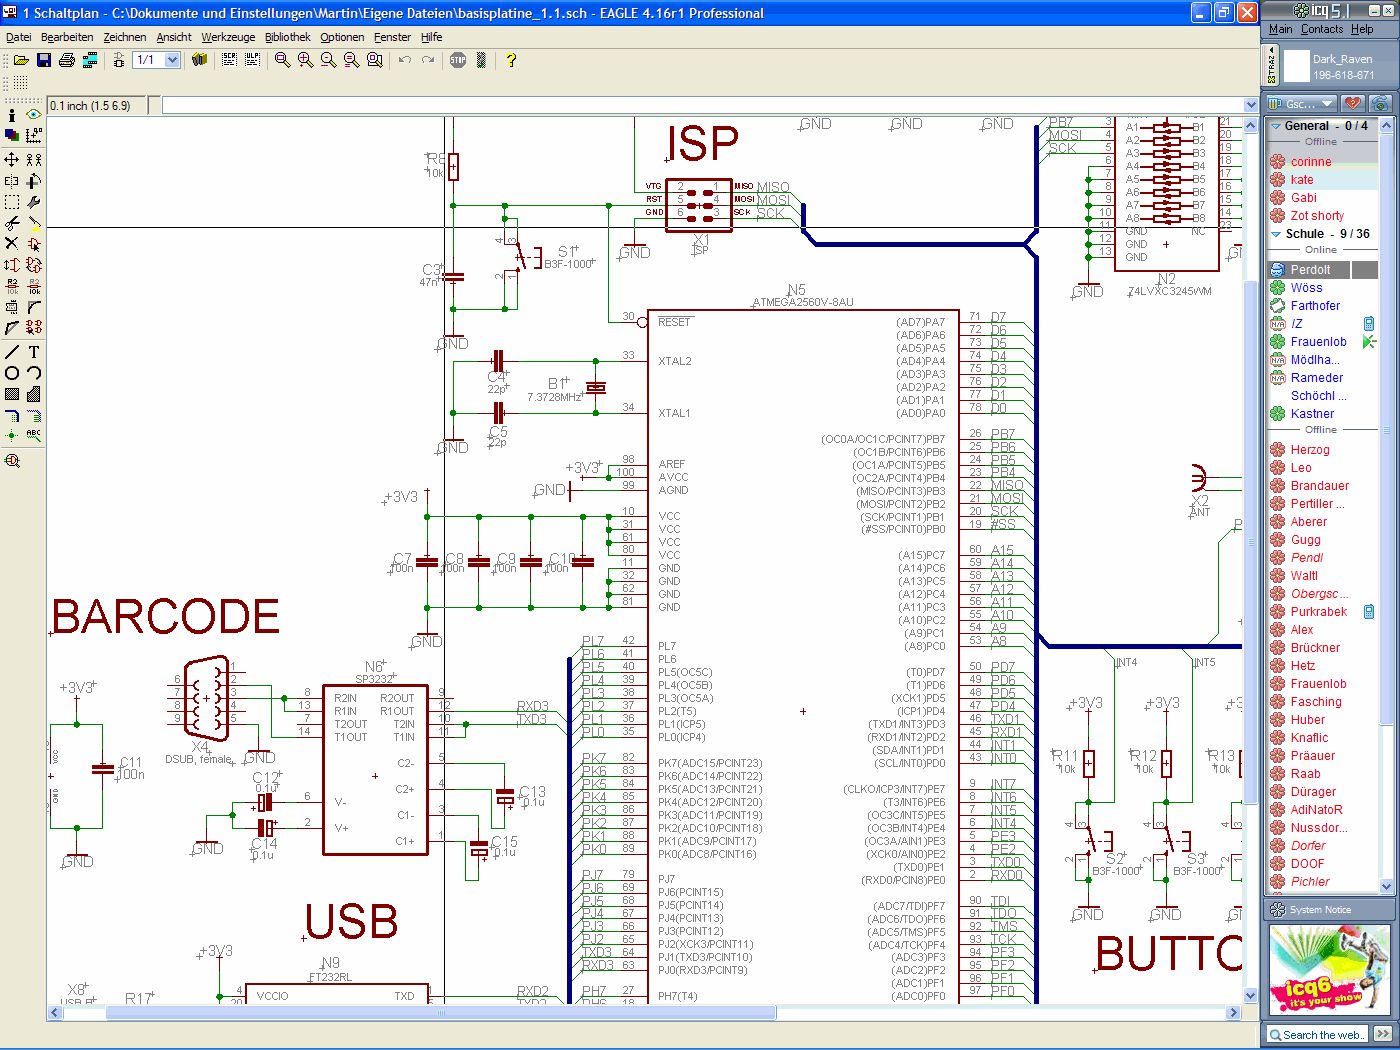Open the ICQ Contacts menu
Screen dimensions: 1400x1050
click(x=1322, y=29)
